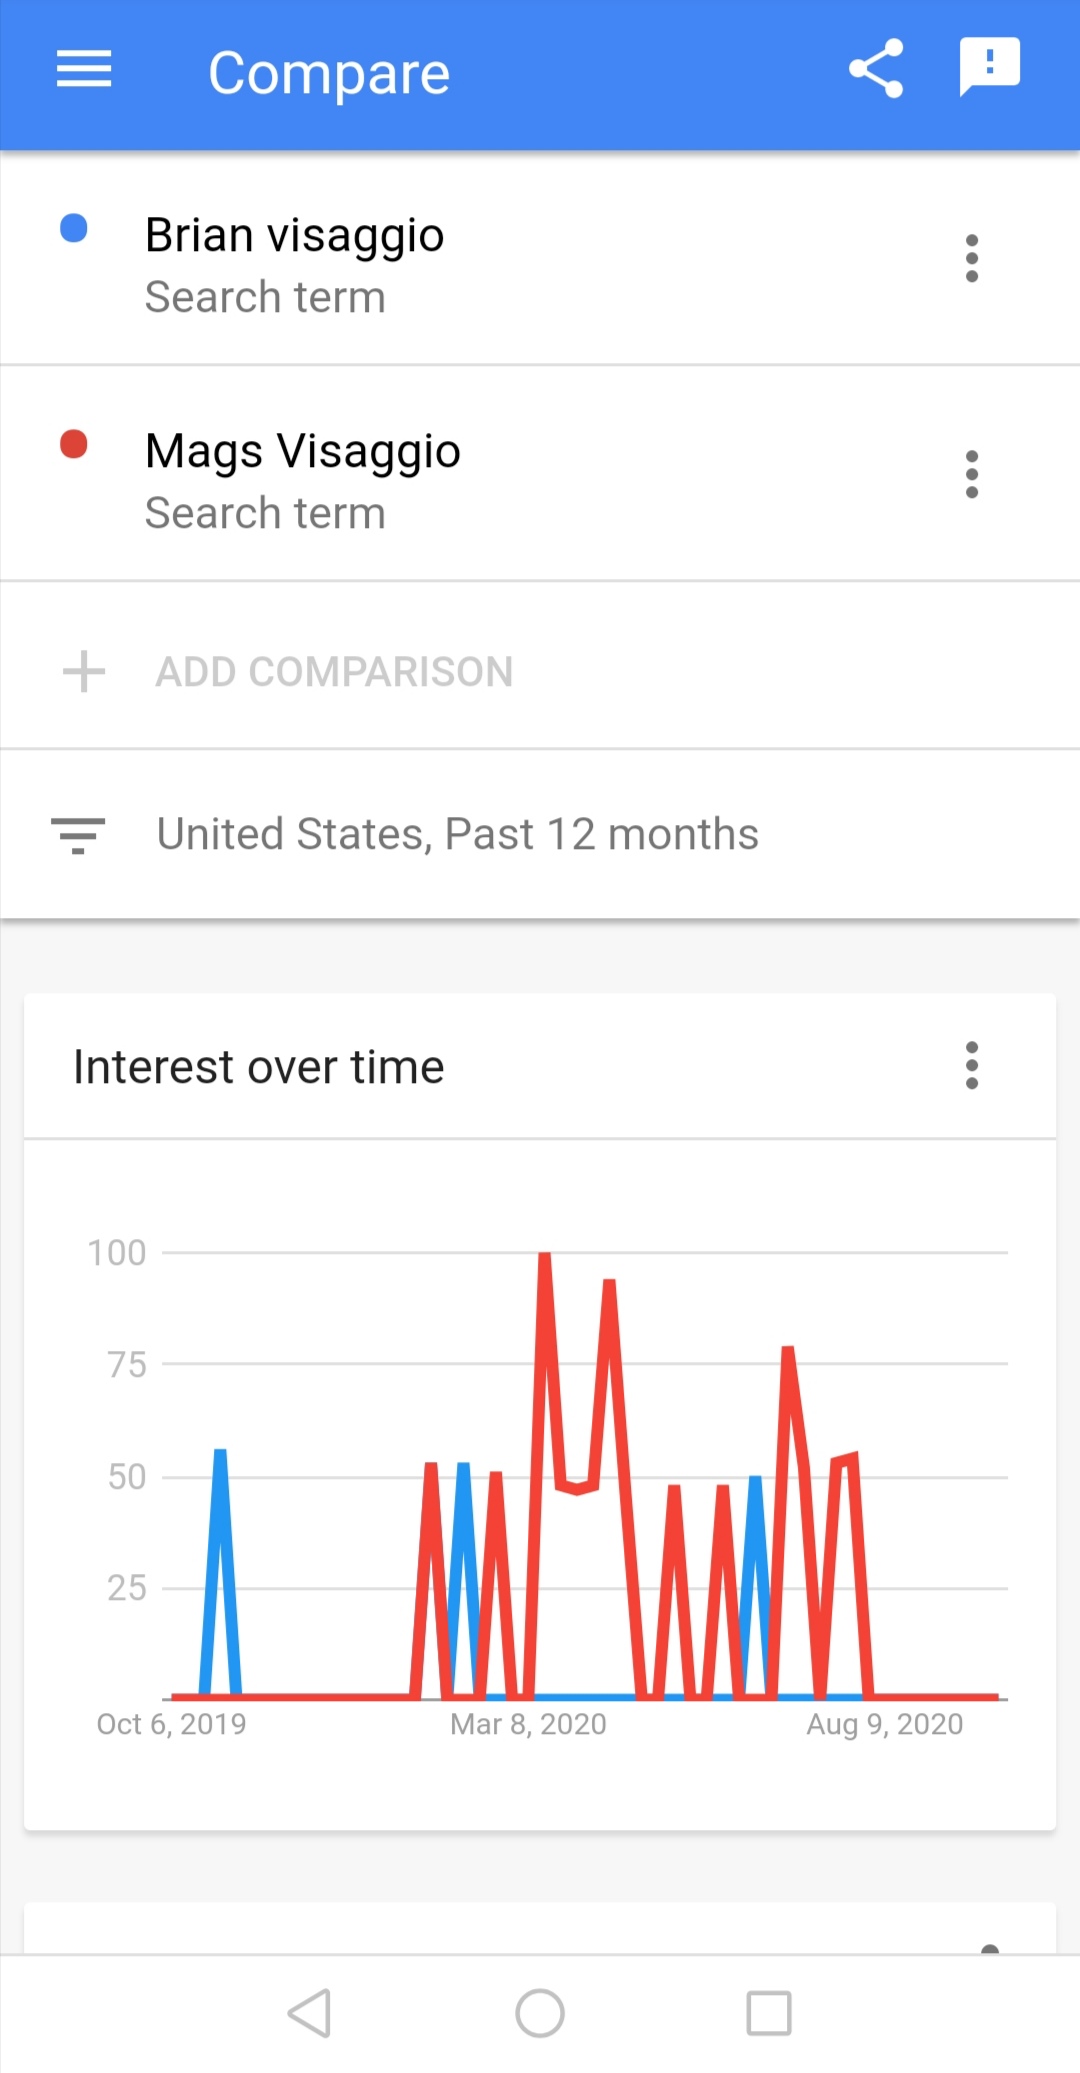Open Interest over time card options
Image resolution: width=1080 pixels, height=2073 pixels.
click(x=971, y=1066)
